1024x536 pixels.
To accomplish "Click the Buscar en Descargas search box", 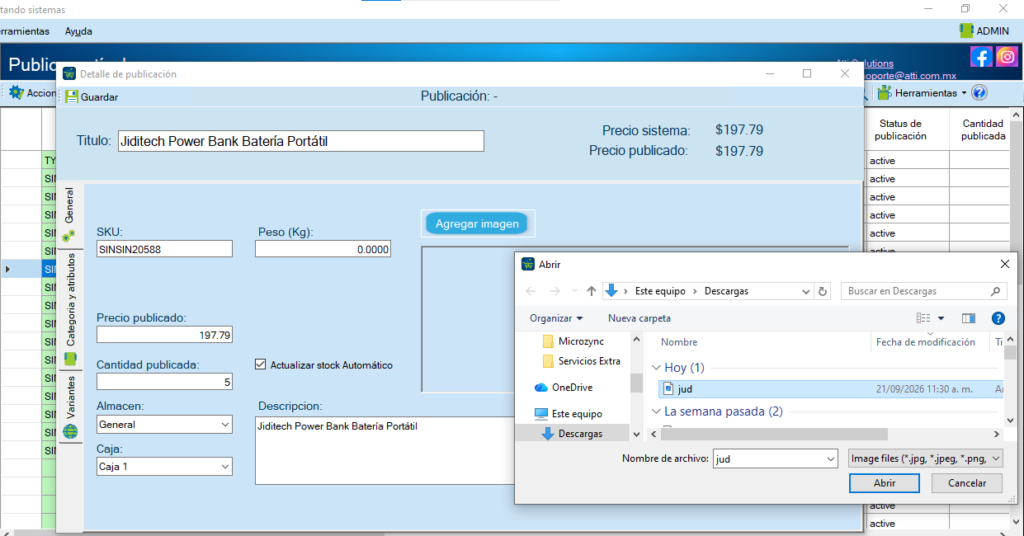I will [923, 291].
